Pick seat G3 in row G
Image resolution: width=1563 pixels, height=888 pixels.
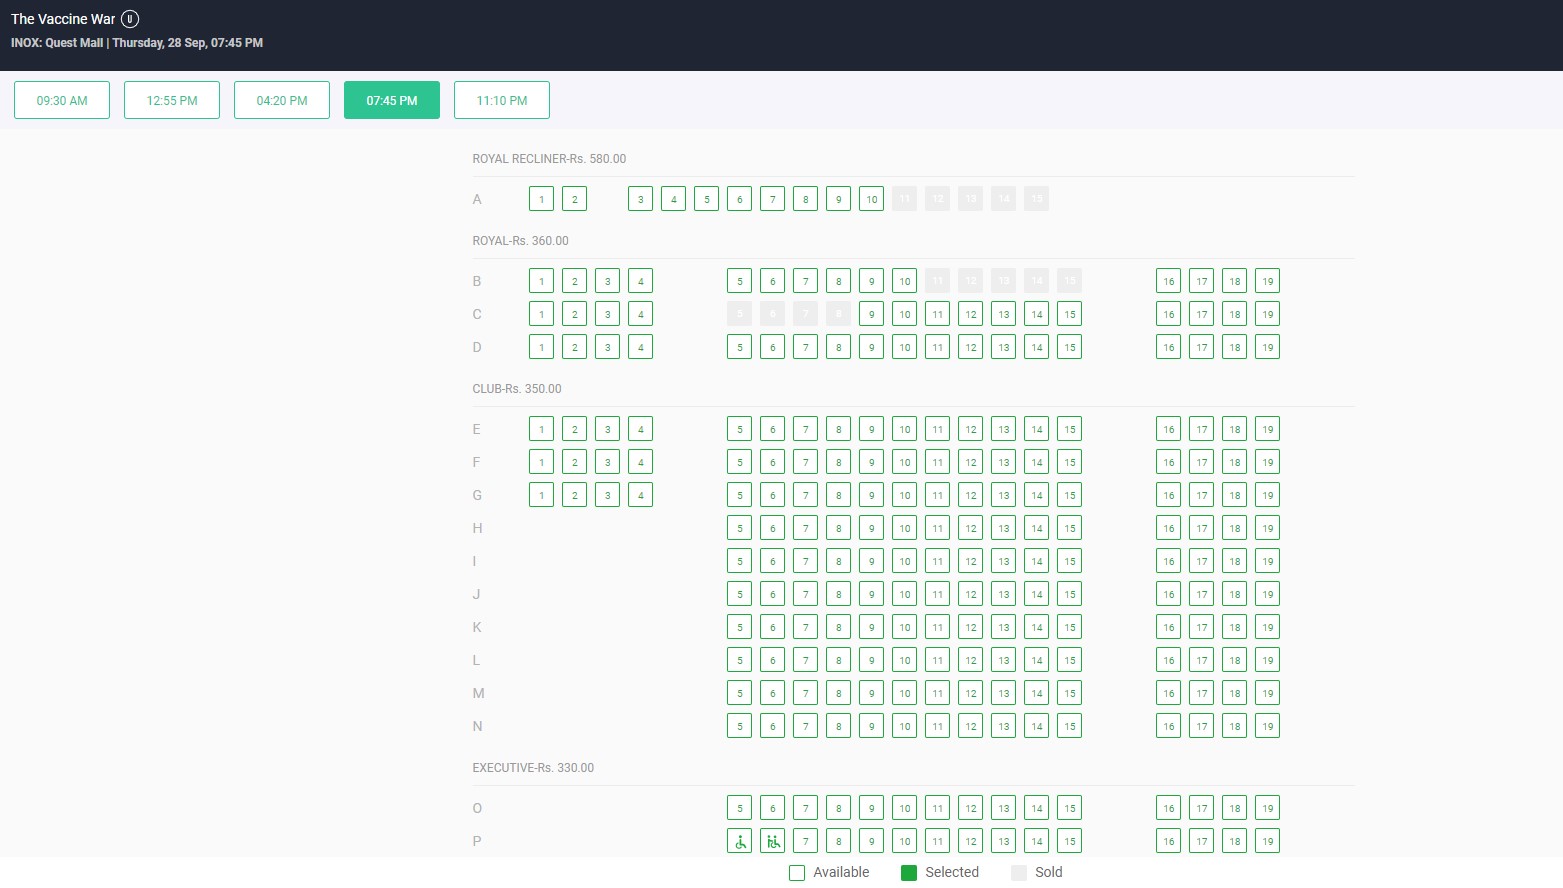tap(607, 495)
